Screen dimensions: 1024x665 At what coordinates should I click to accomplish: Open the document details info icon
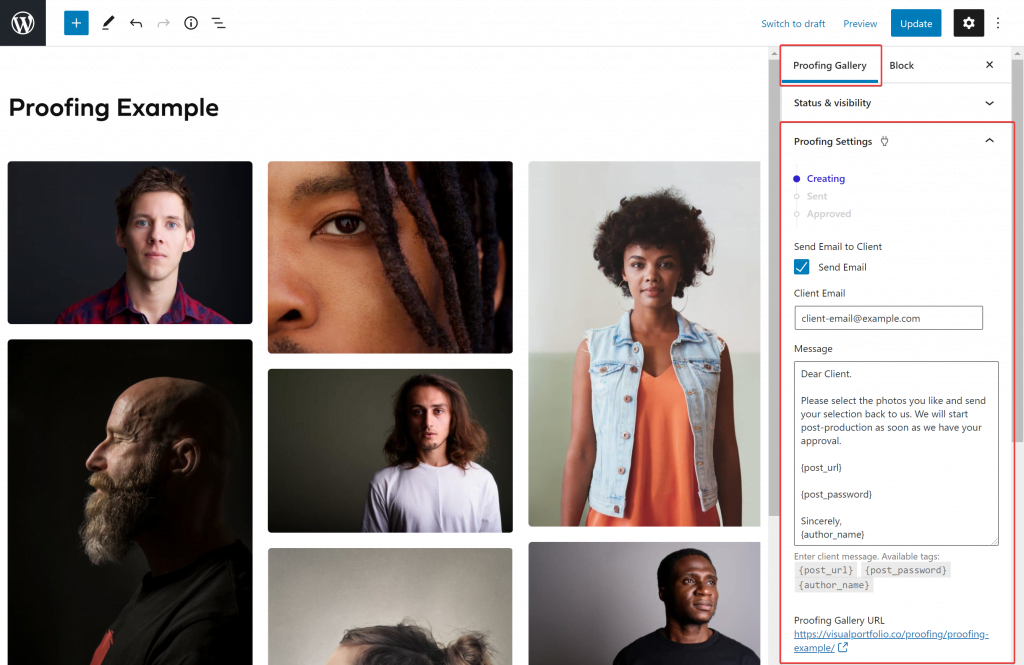191,23
